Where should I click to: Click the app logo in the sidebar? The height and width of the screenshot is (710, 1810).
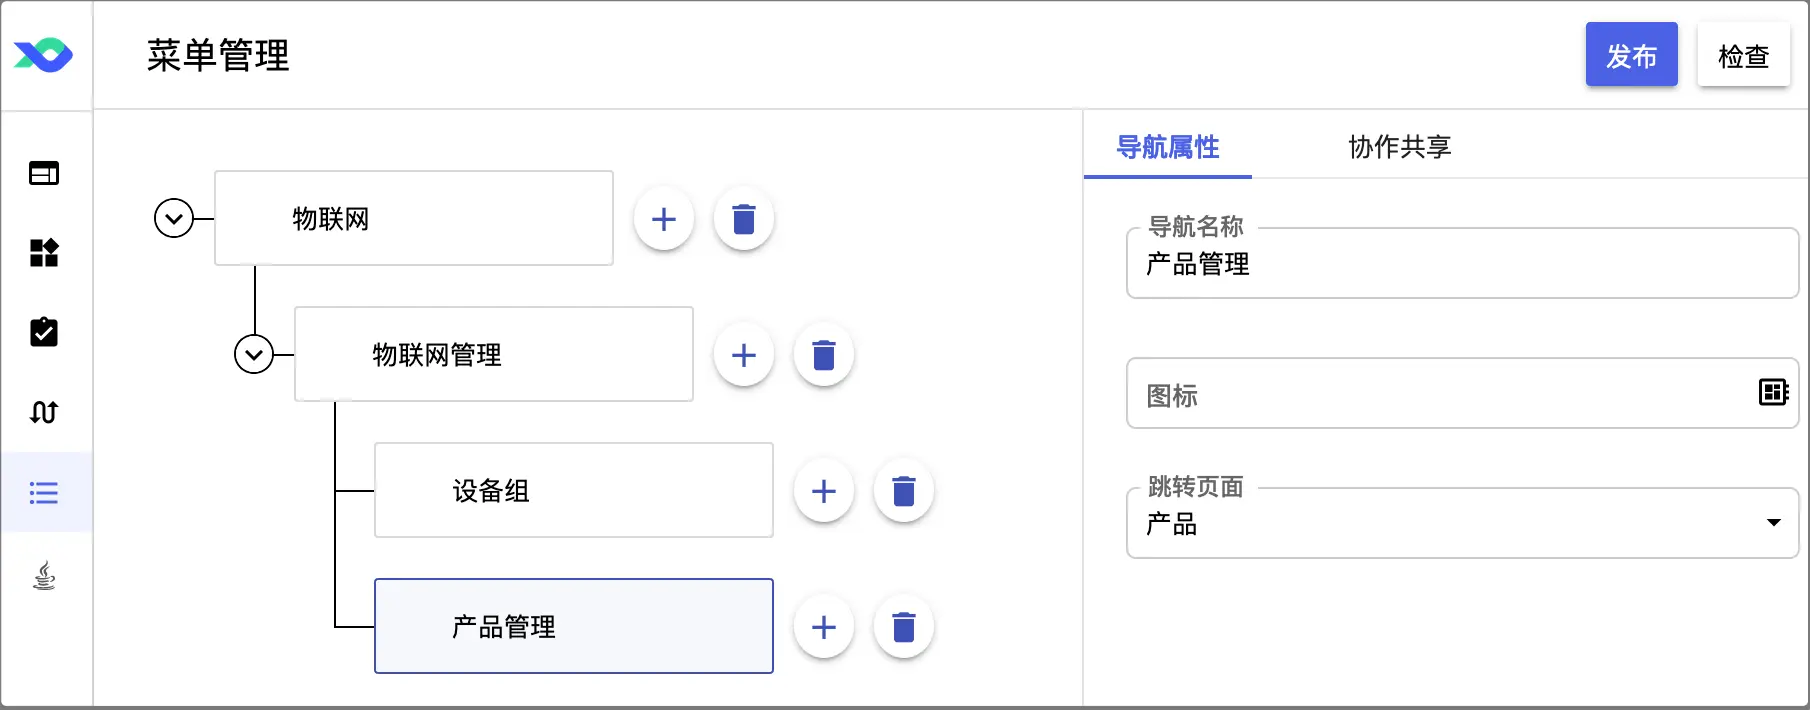click(43, 55)
